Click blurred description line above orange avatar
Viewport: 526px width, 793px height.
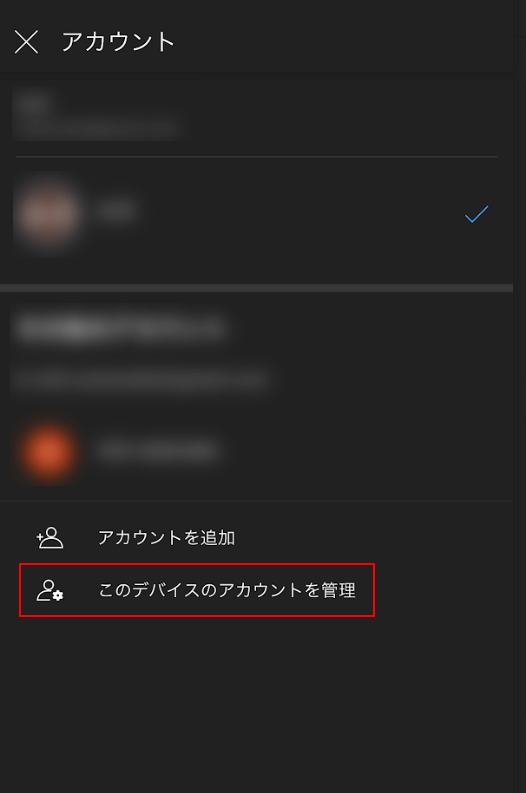click(140, 379)
